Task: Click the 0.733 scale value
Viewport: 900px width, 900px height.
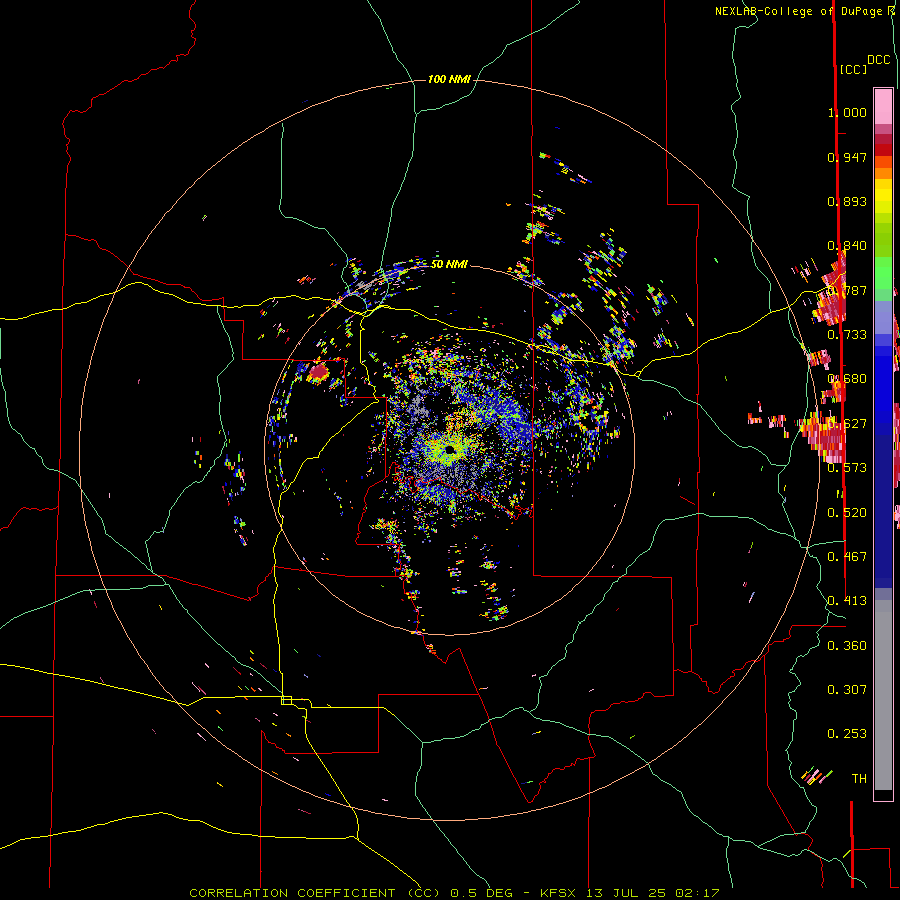Action: click(x=847, y=335)
